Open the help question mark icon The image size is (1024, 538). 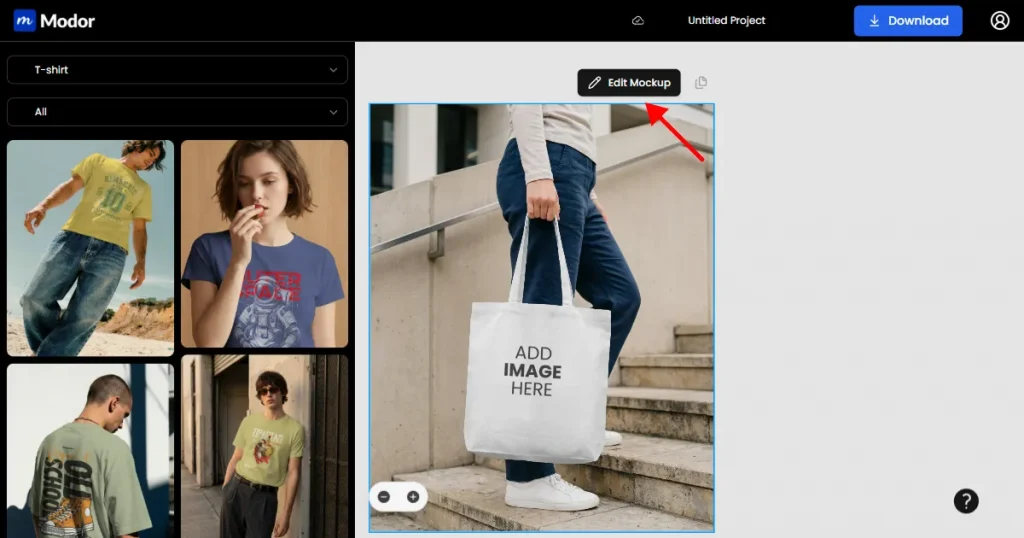tap(965, 501)
